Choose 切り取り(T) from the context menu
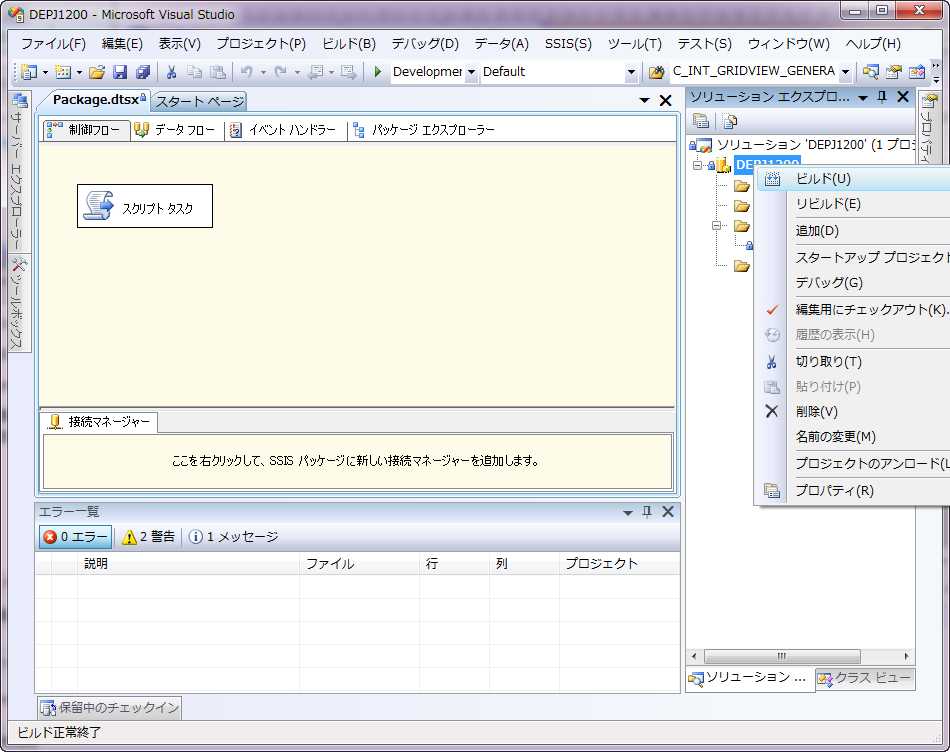 point(854,362)
